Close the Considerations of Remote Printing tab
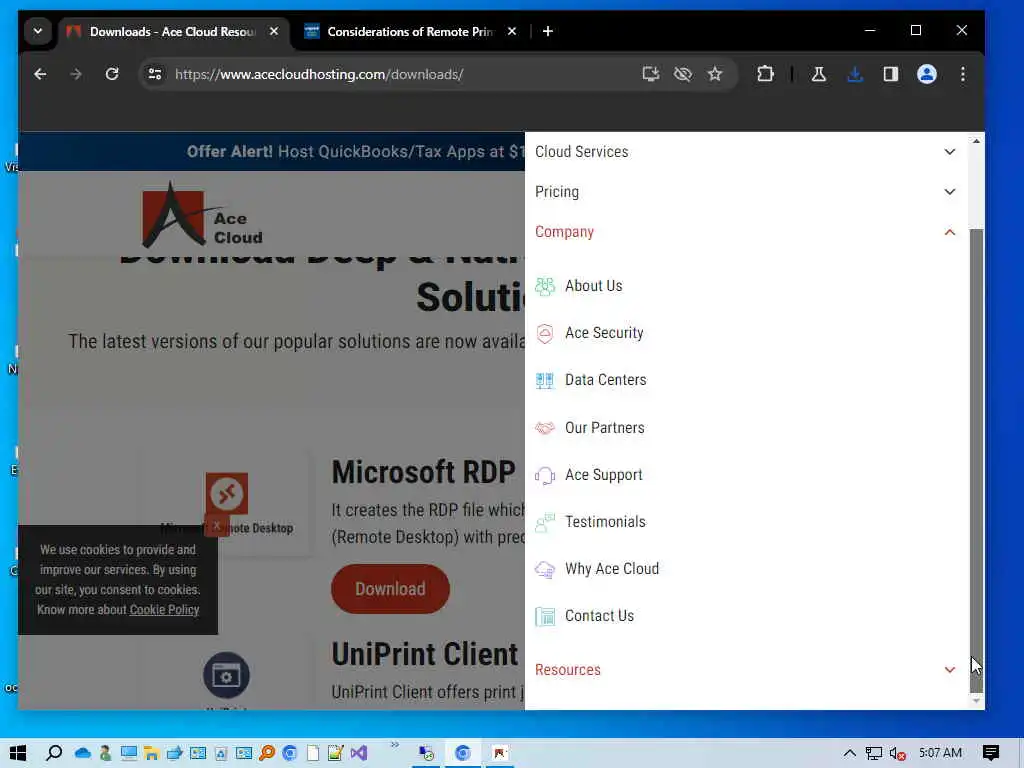 512,31
